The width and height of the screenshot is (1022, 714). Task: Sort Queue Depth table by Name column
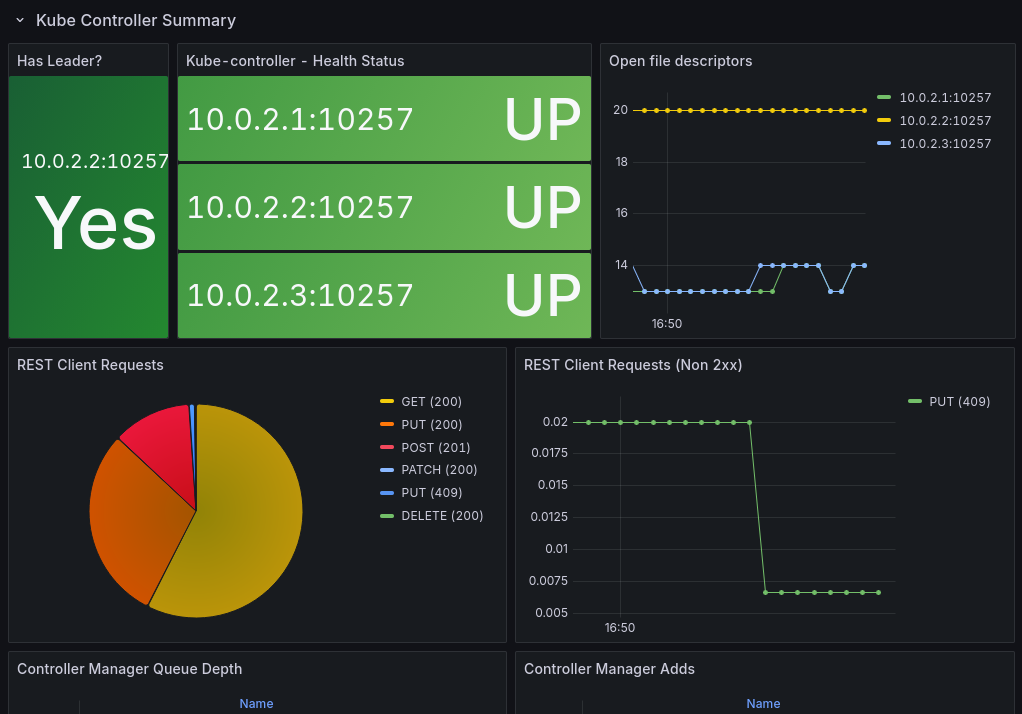point(256,704)
